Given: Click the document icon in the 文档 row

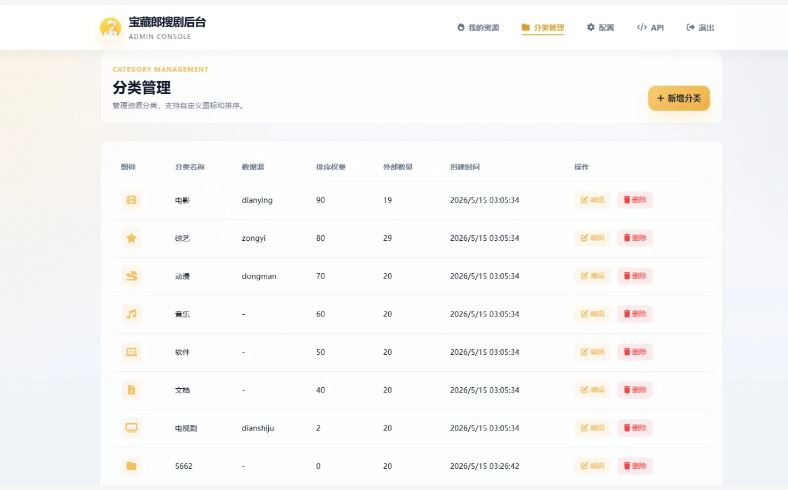Looking at the screenshot, I should coord(131,390).
